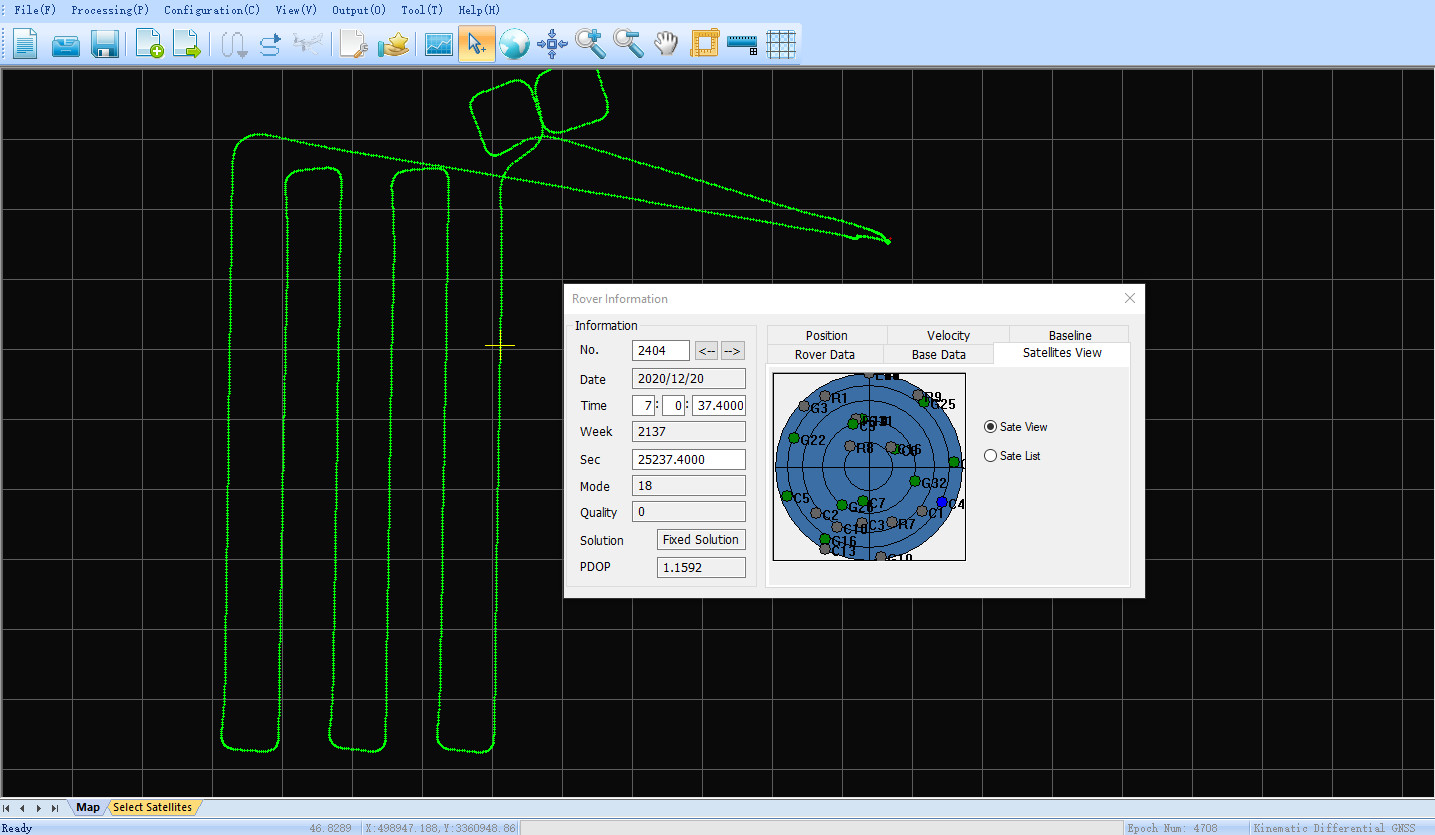This screenshot has width=1435, height=835.
Task: Jump to last tab with navigation arrow
Action: (x=55, y=808)
